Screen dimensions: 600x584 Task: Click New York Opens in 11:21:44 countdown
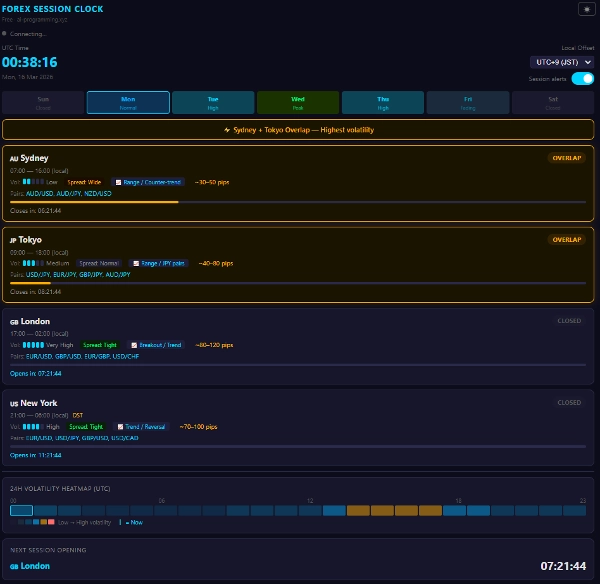36,455
